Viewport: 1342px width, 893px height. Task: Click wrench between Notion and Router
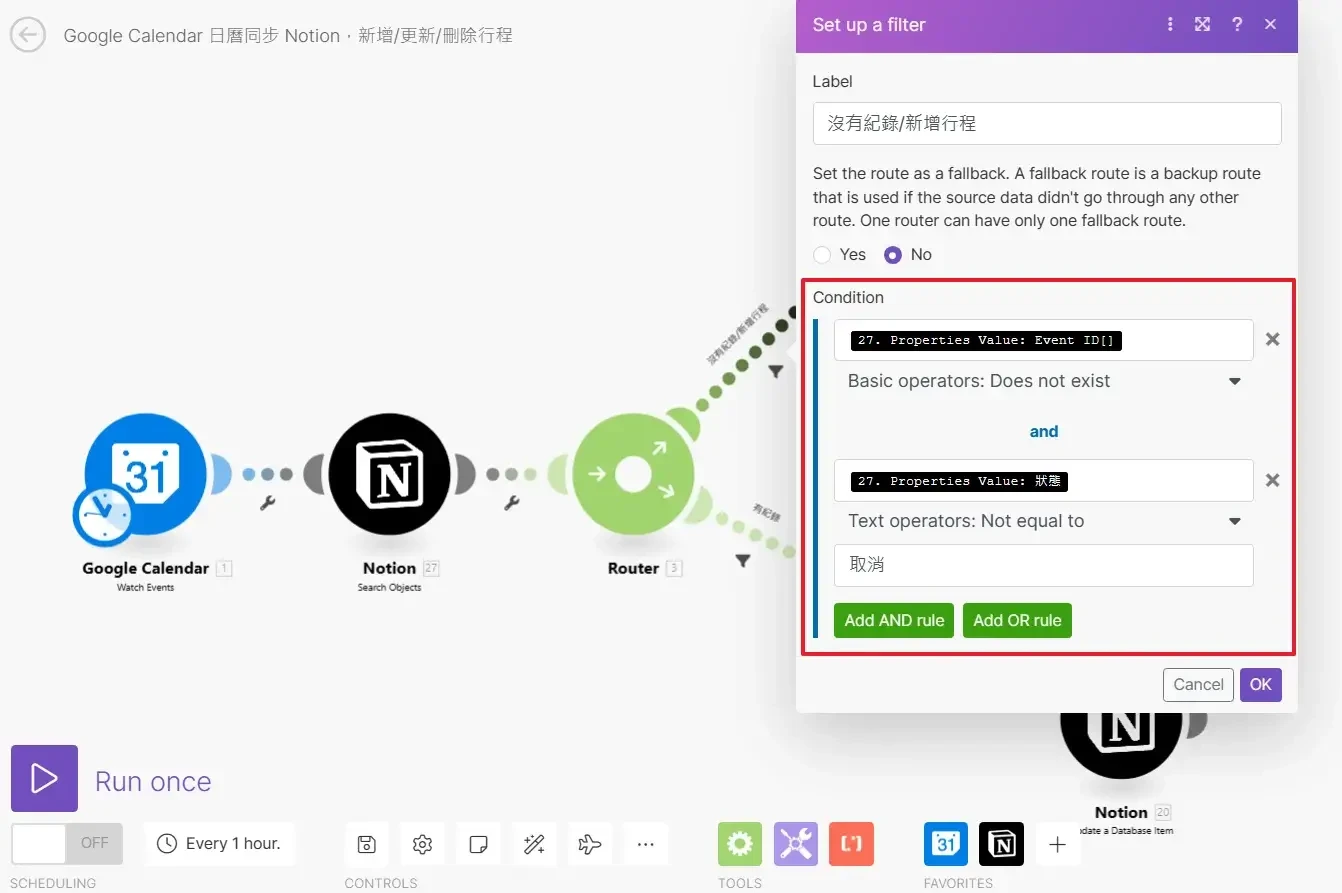(x=512, y=503)
